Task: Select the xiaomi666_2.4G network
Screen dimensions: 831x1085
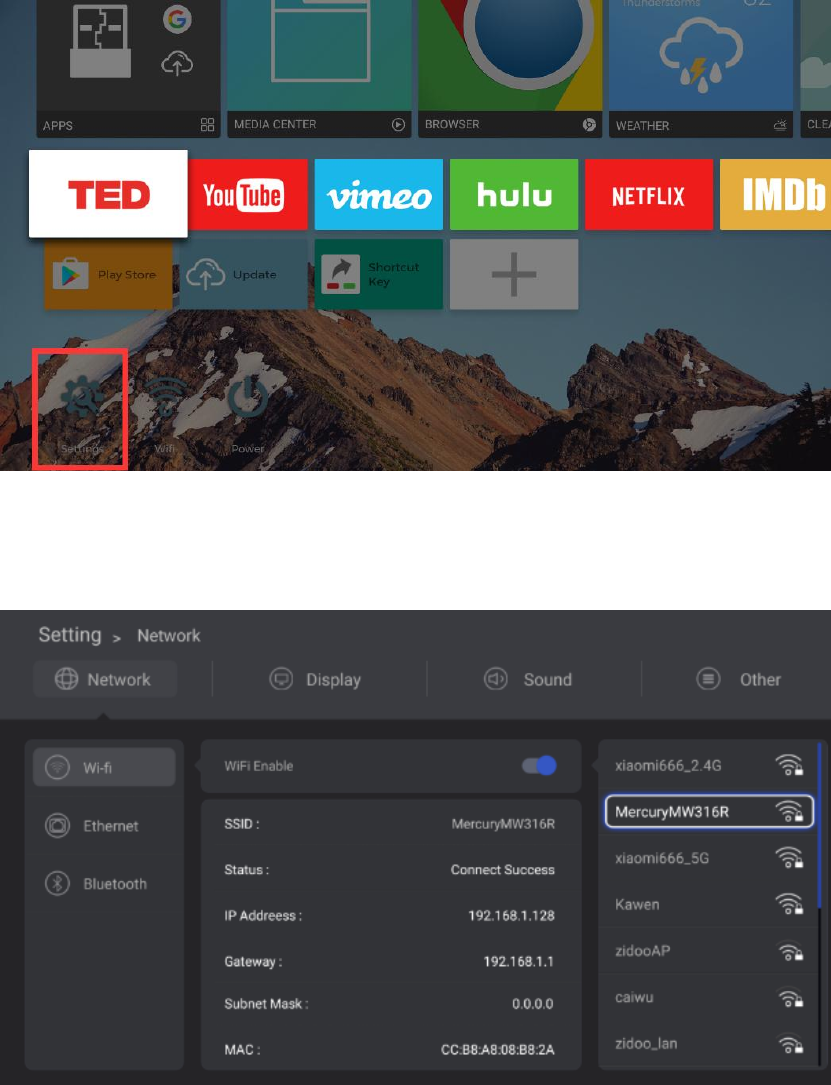Action: click(708, 765)
